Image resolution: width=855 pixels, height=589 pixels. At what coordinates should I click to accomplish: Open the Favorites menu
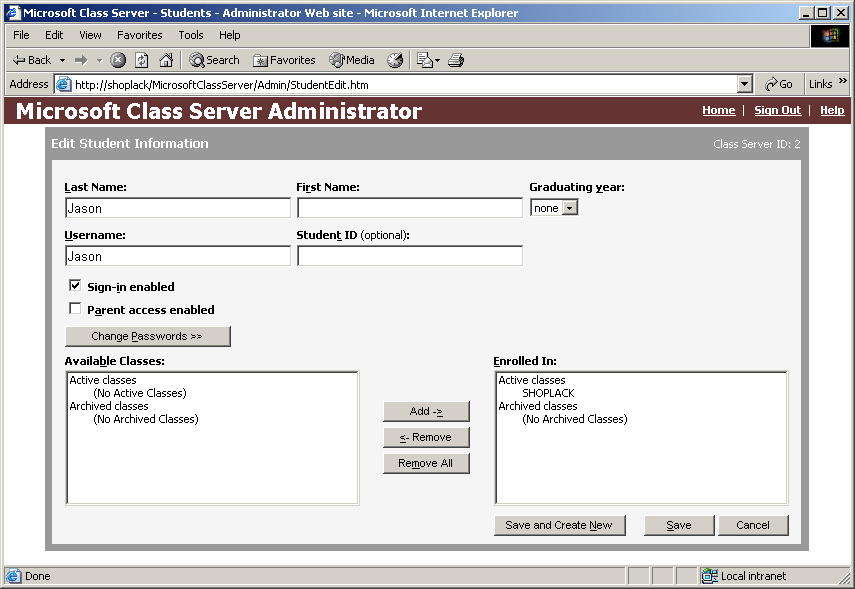140,35
